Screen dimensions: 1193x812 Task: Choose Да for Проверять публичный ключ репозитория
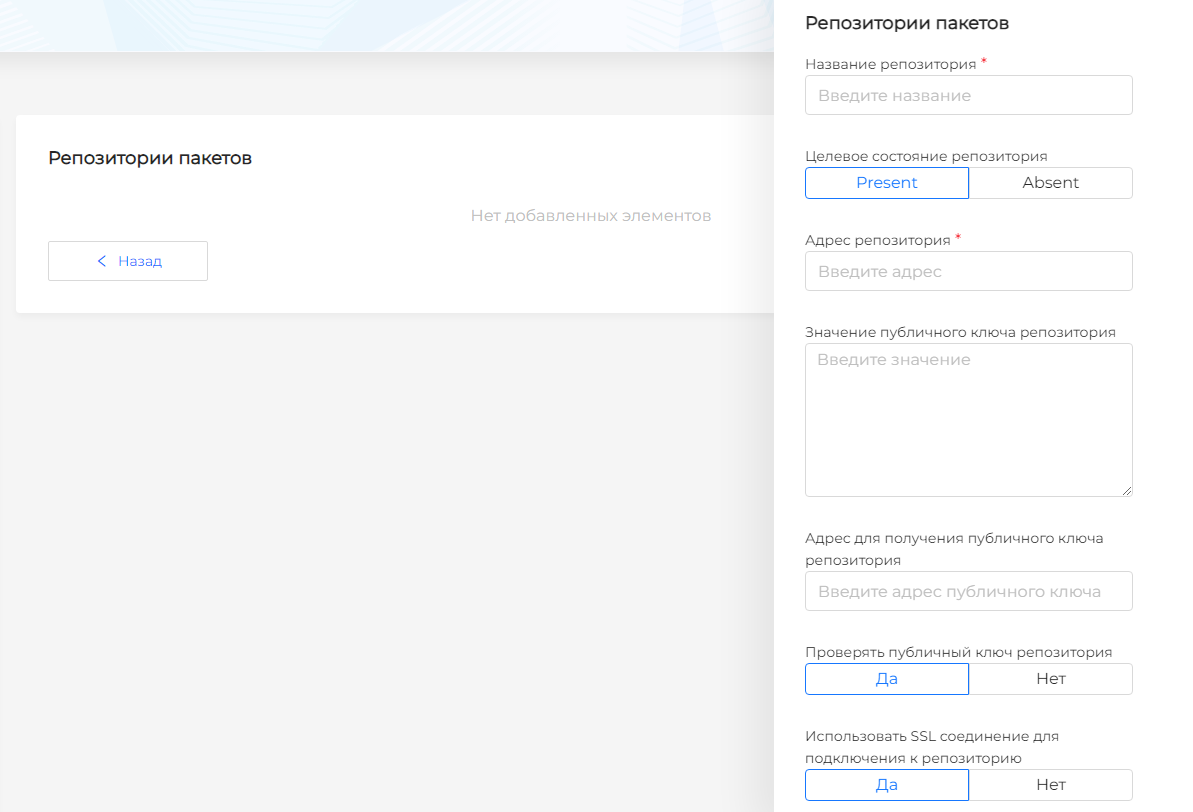click(886, 679)
